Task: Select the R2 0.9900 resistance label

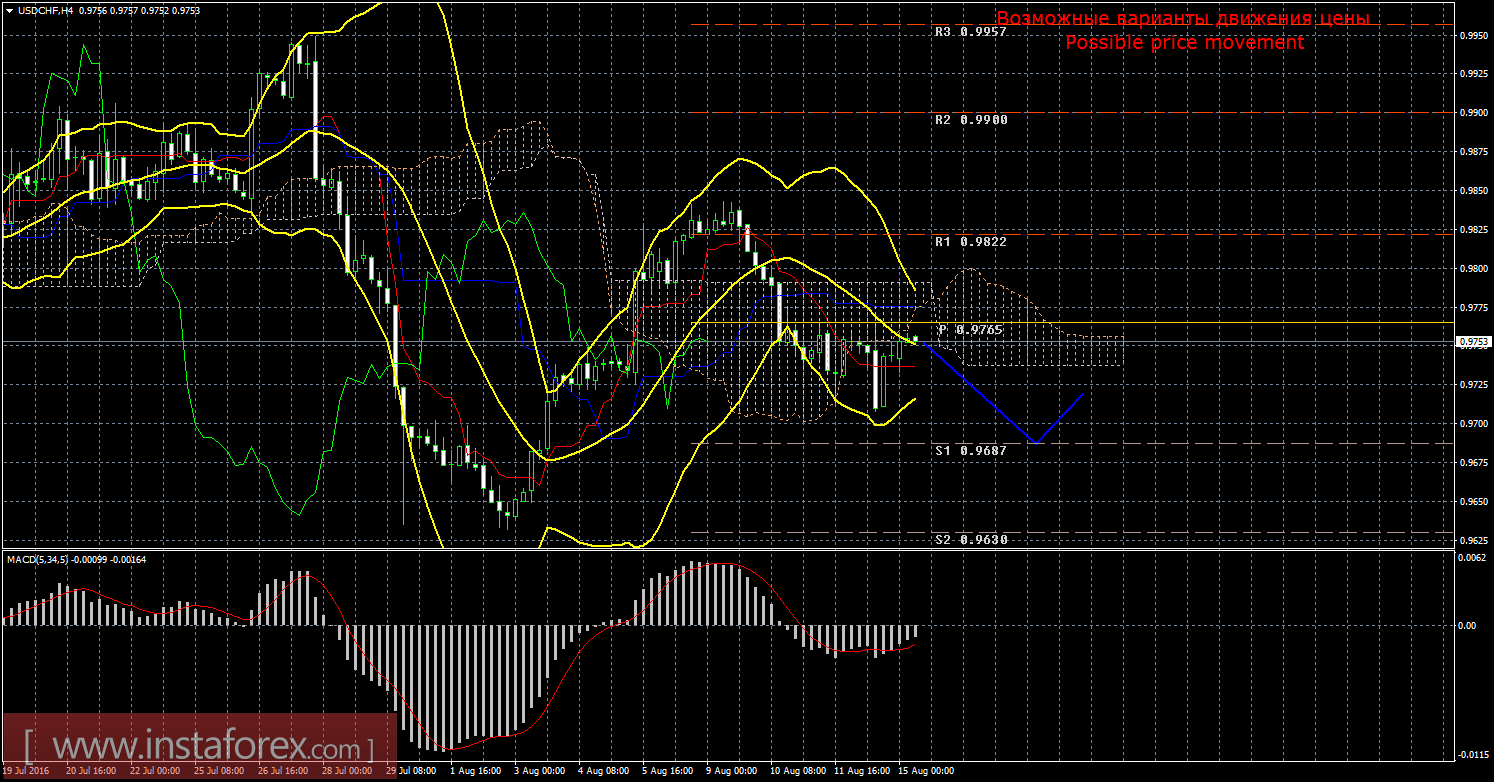Action: [x=971, y=120]
